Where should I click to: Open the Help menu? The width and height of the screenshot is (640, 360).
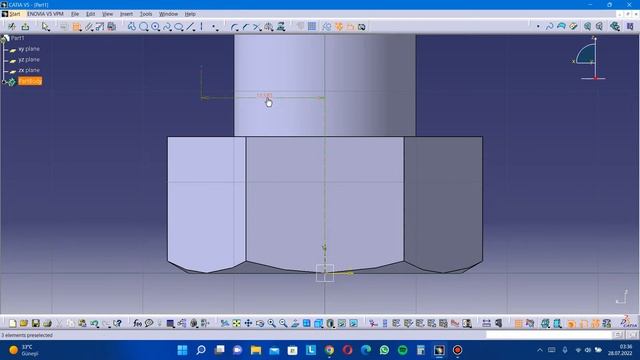(190, 14)
